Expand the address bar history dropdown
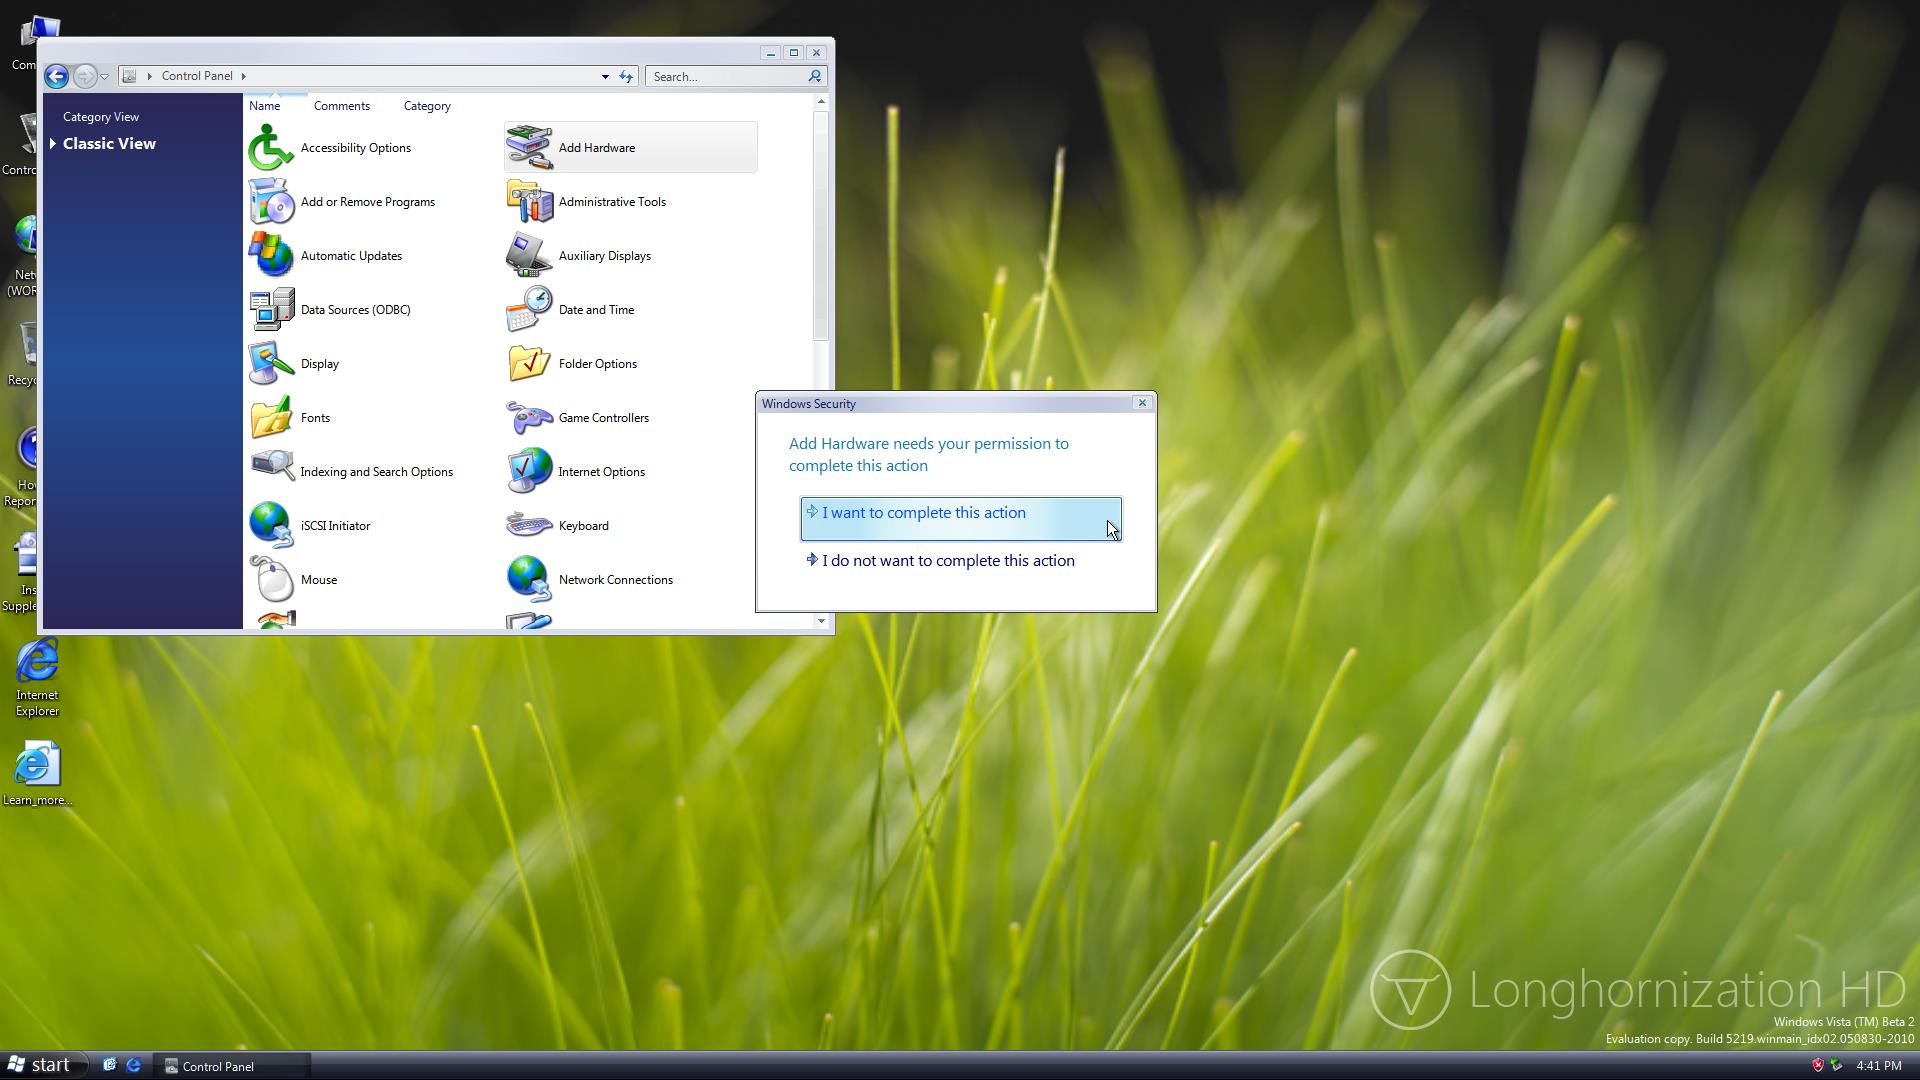This screenshot has width=1920, height=1080. [x=605, y=76]
